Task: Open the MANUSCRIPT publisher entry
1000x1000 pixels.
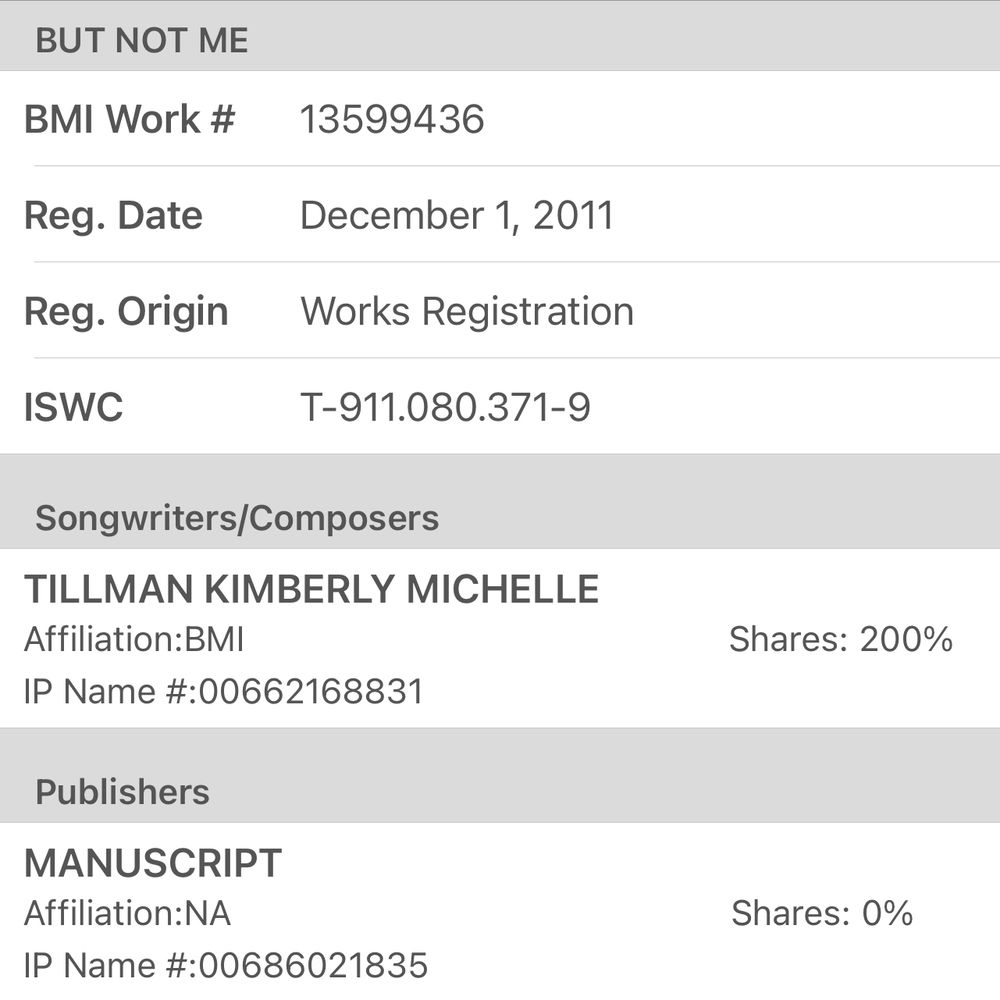Action: 153,864
